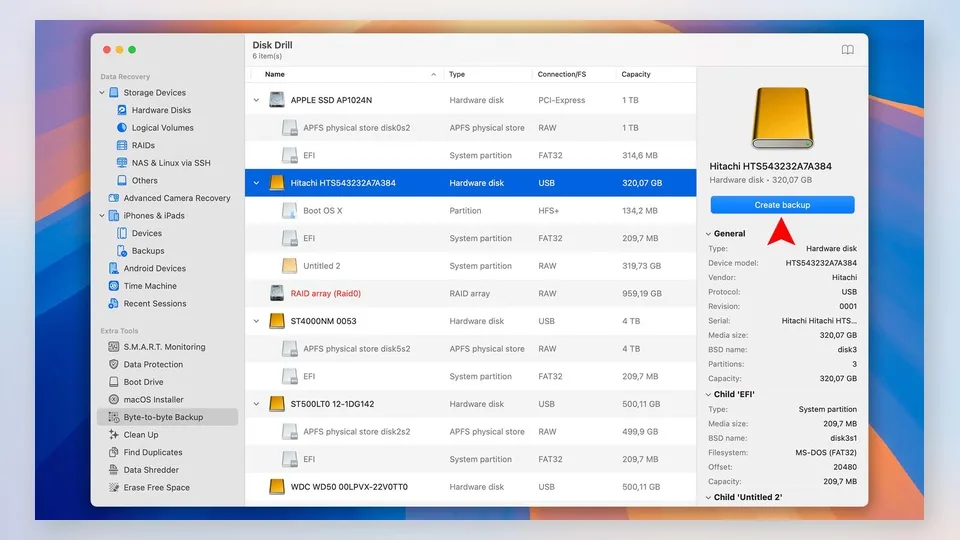The width and height of the screenshot is (960, 540).
Task: Click the Offset value 20480
Action: (x=845, y=467)
